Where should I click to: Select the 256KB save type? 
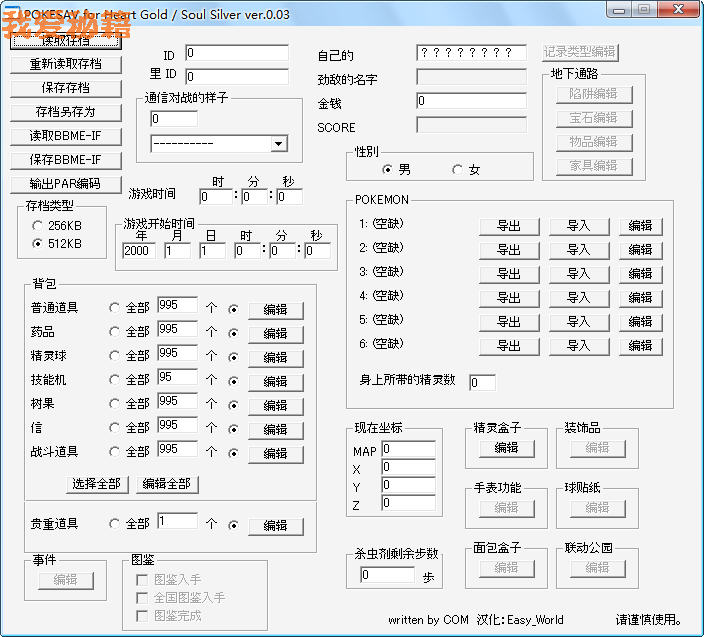(x=38, y=226)
